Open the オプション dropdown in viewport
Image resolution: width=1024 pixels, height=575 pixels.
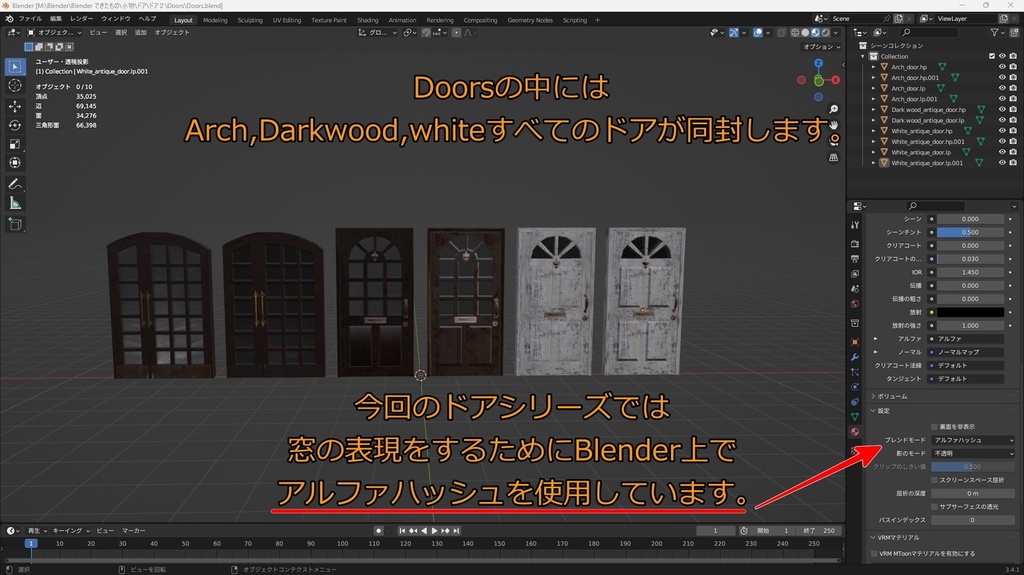pos(822,47)
